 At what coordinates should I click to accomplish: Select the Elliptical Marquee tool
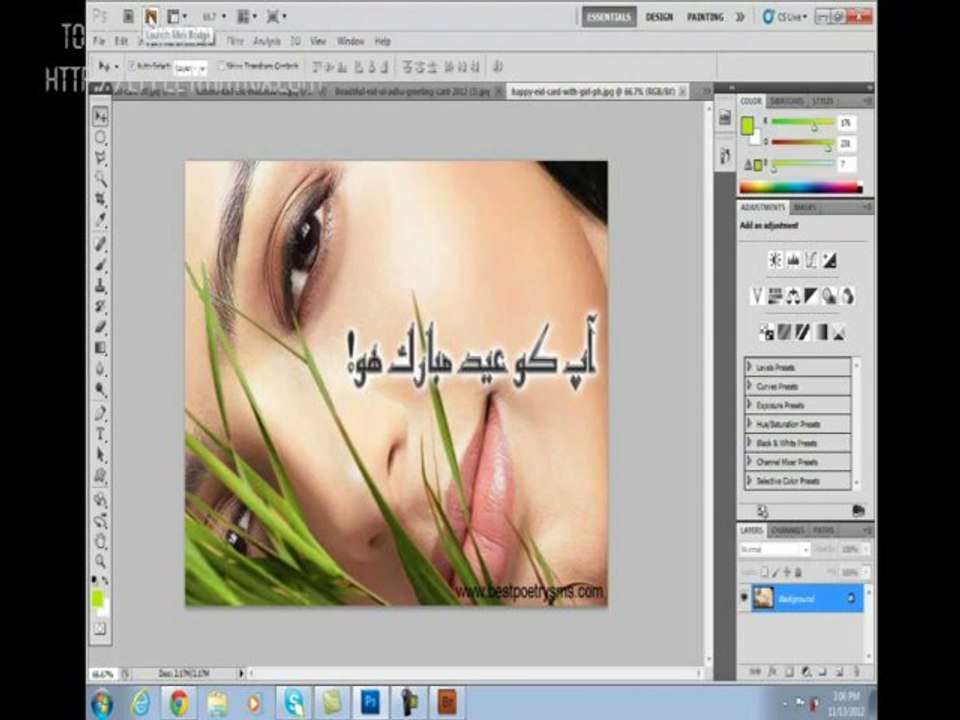click(x=100, y=137)
